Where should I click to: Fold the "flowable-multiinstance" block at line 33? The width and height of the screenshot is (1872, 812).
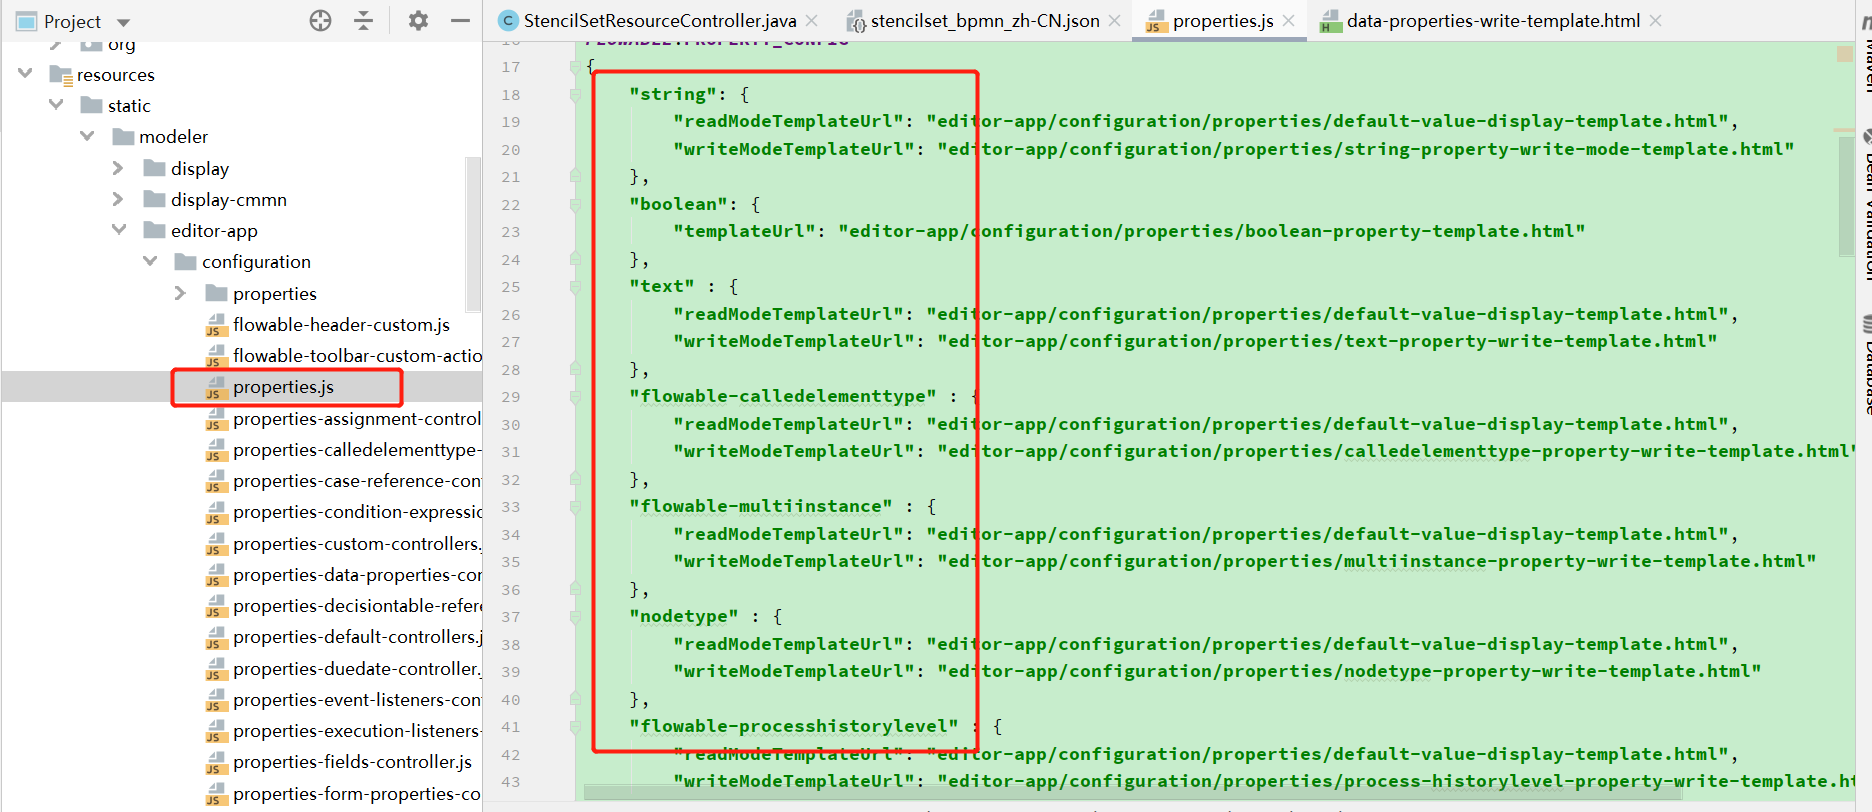pos(575,507)
